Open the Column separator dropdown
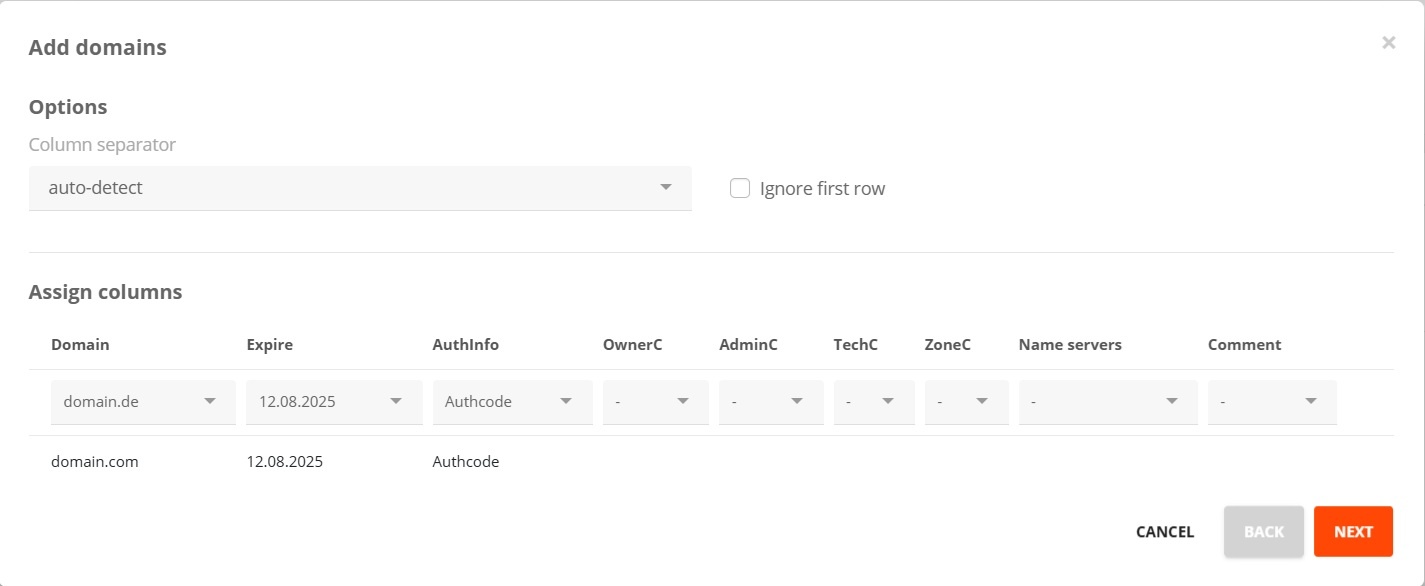Image resolution: width=1425 pixels, height=586 pixels. pos(360,188)
